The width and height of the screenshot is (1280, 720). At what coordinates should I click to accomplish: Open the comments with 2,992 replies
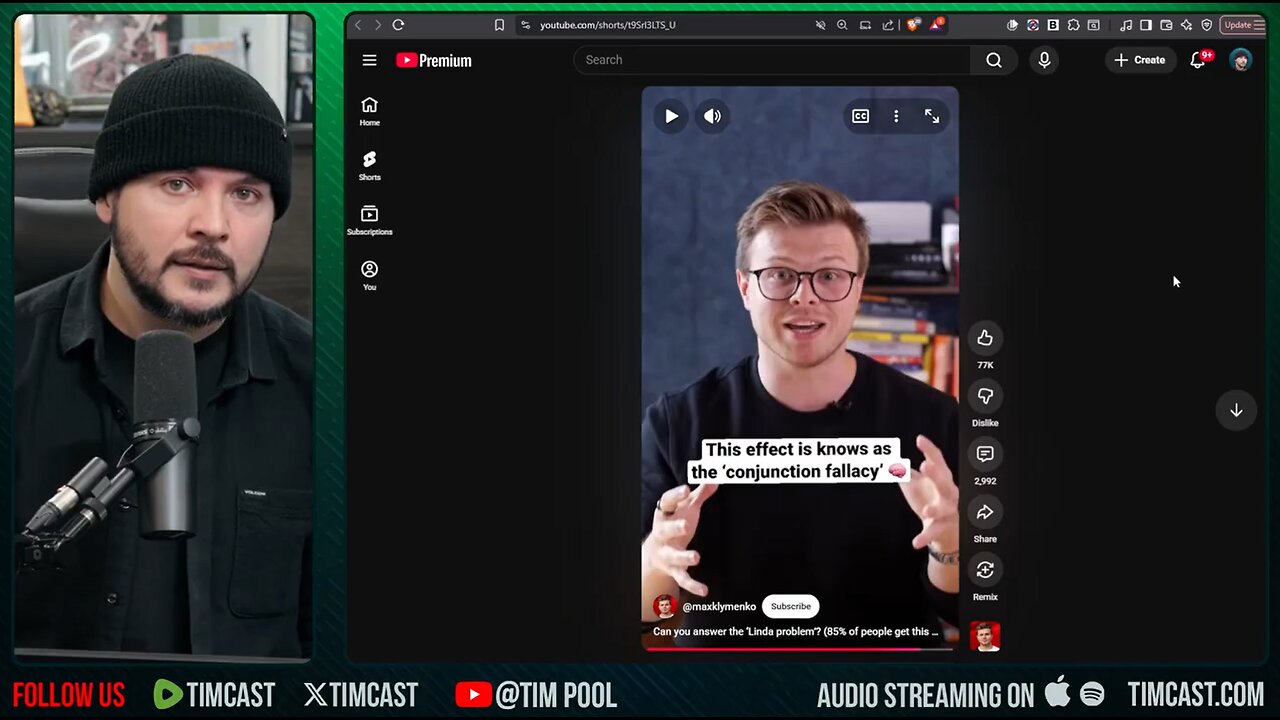point(985,455)
